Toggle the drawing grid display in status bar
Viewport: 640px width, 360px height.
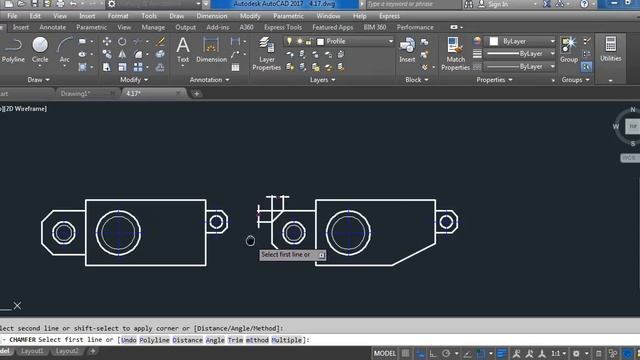point(405,353)
